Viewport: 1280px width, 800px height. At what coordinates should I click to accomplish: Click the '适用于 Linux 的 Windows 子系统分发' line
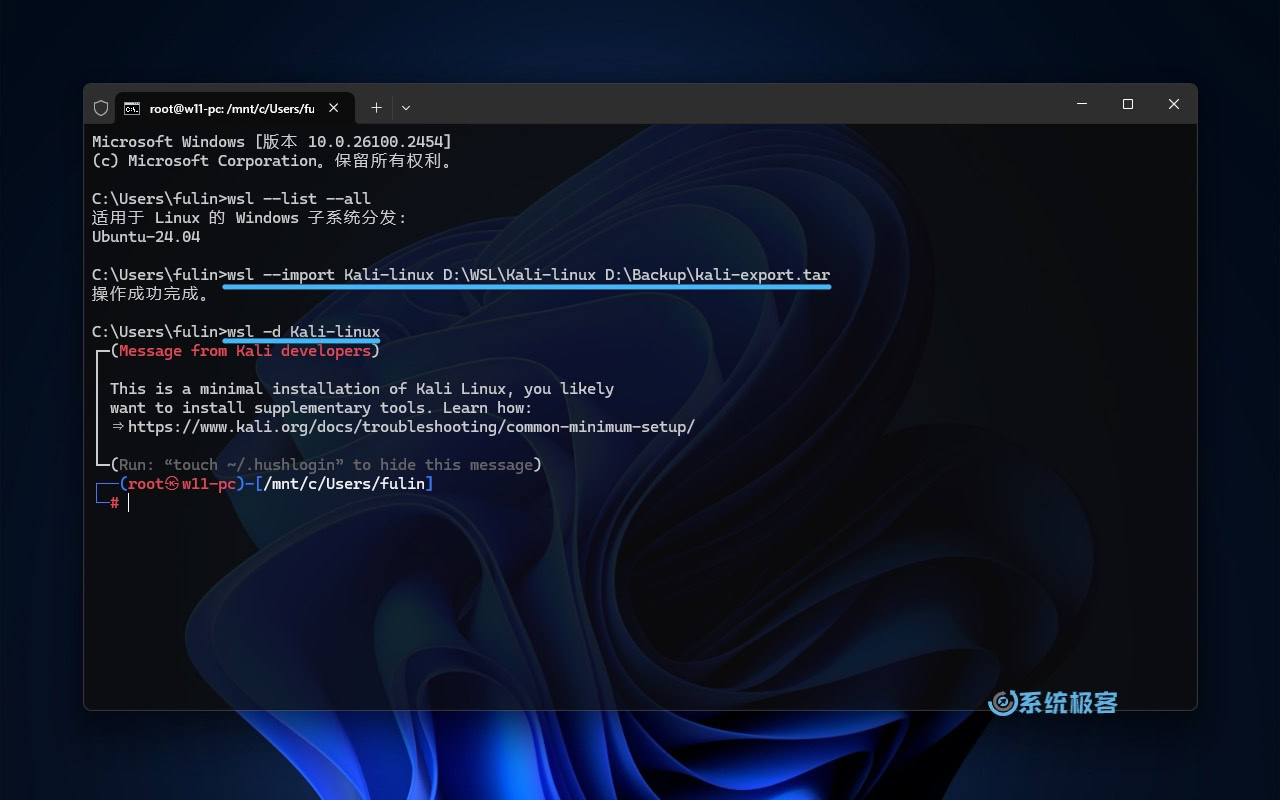click(249, 218)
